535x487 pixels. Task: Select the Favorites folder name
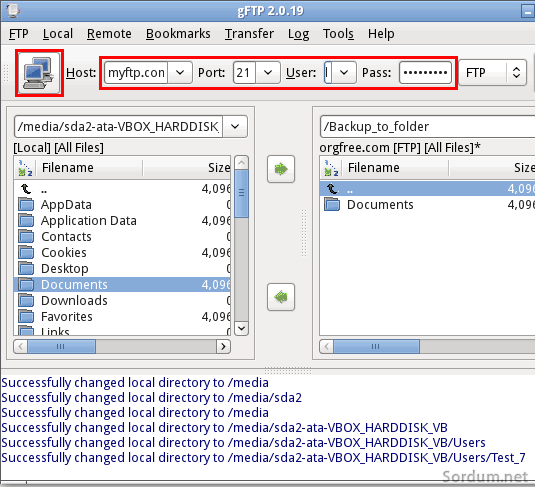pyautogui.click(x=67, y=317)
